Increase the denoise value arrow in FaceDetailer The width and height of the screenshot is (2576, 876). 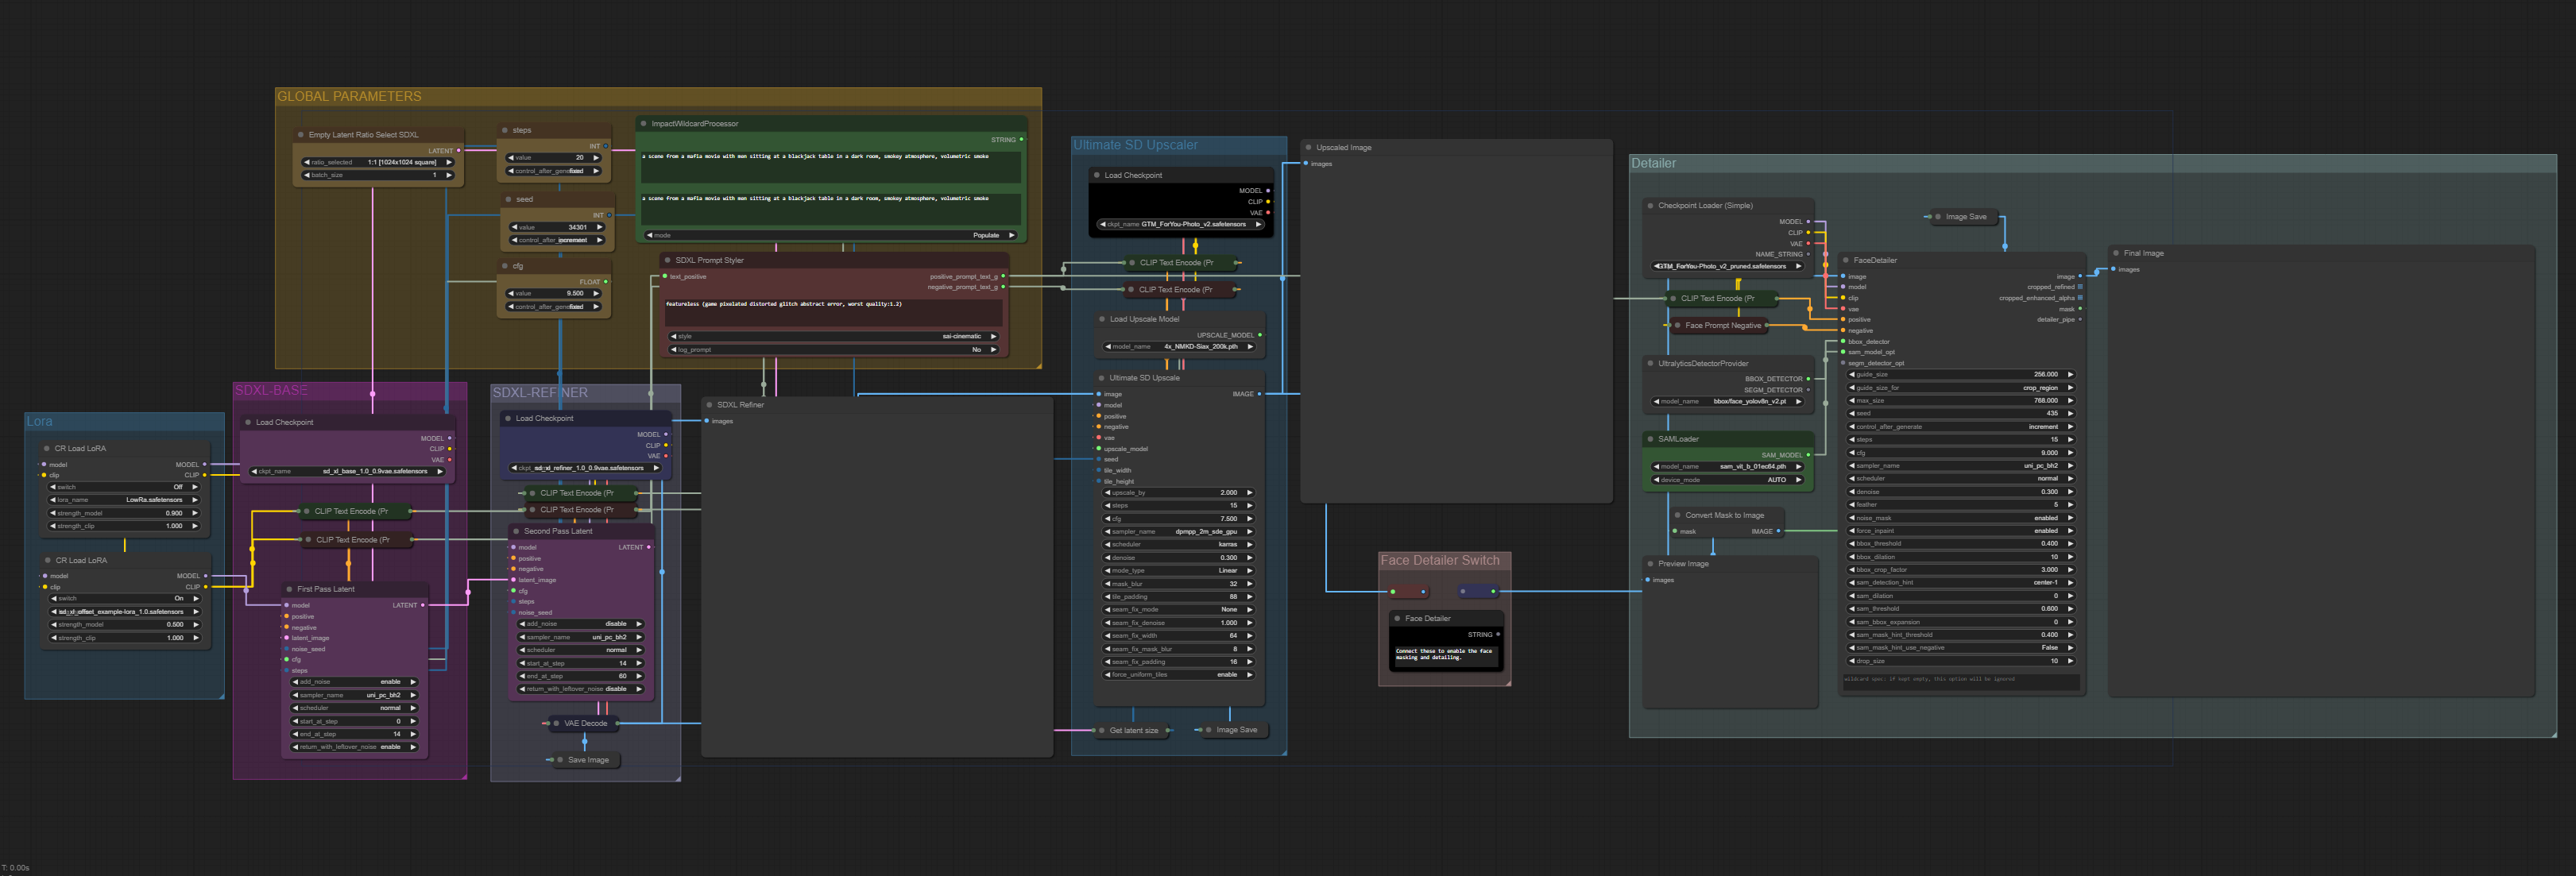tap(2070, 492)
